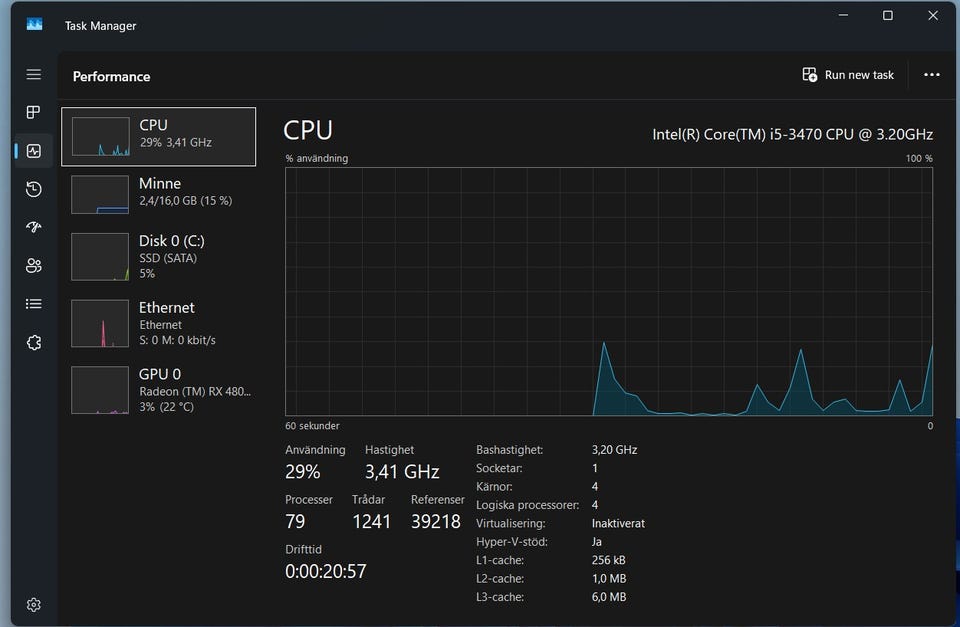Open the Startup apps page icon
This screenshot has width=960, height=627.
34,227
